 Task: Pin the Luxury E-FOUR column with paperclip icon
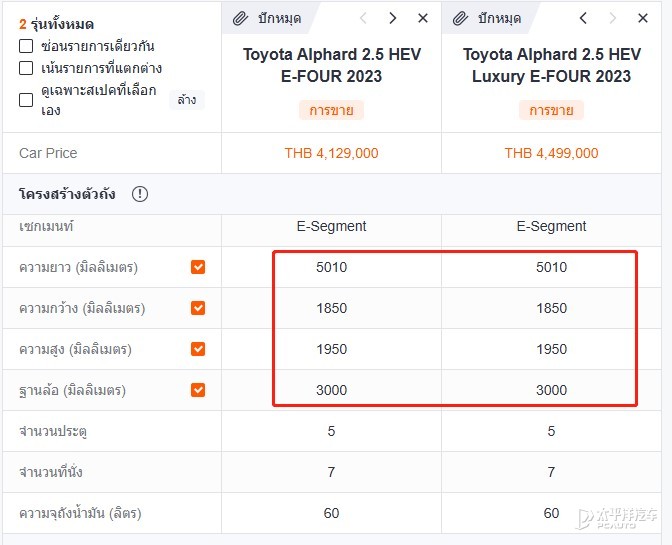[487, 18]
